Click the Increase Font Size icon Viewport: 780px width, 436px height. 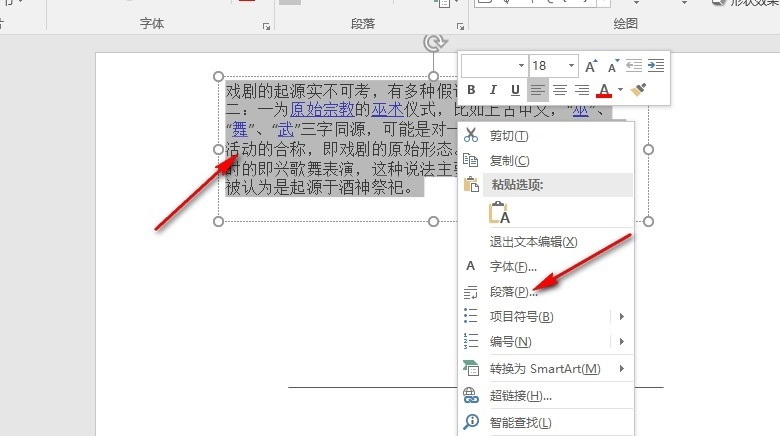592,65
